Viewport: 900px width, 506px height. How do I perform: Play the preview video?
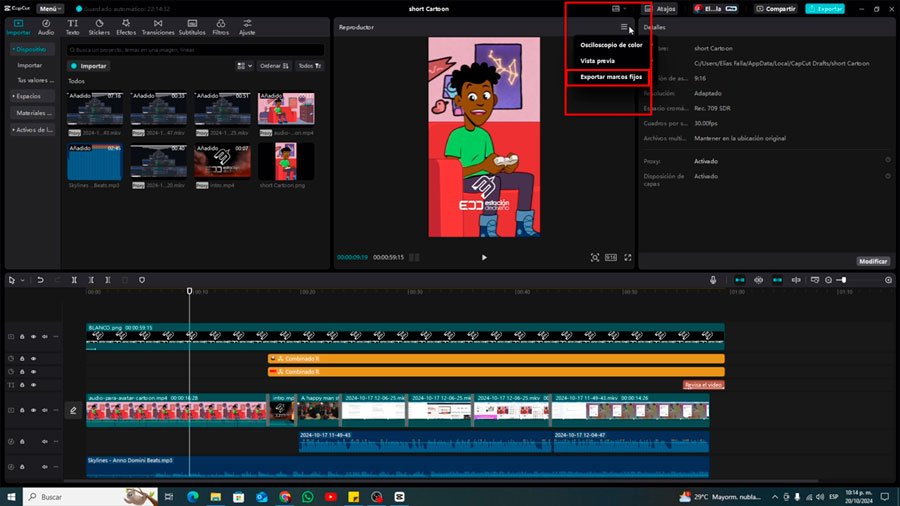tap(484, 258)
